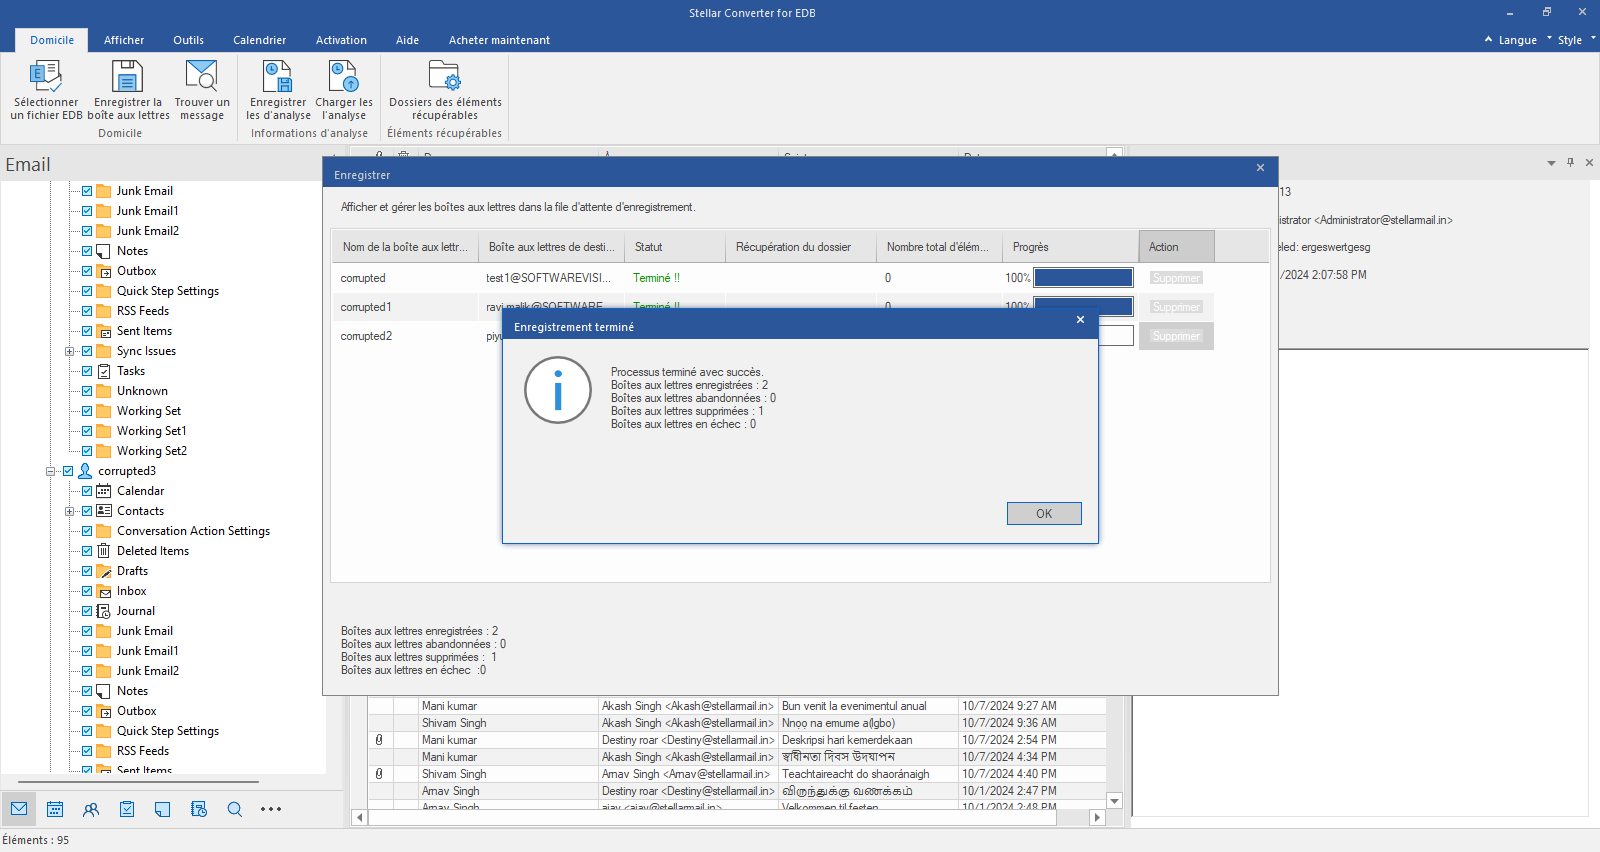Click Enregistrer les d'analyse icon
1600x852 pixels.
(x=277, y=77)
